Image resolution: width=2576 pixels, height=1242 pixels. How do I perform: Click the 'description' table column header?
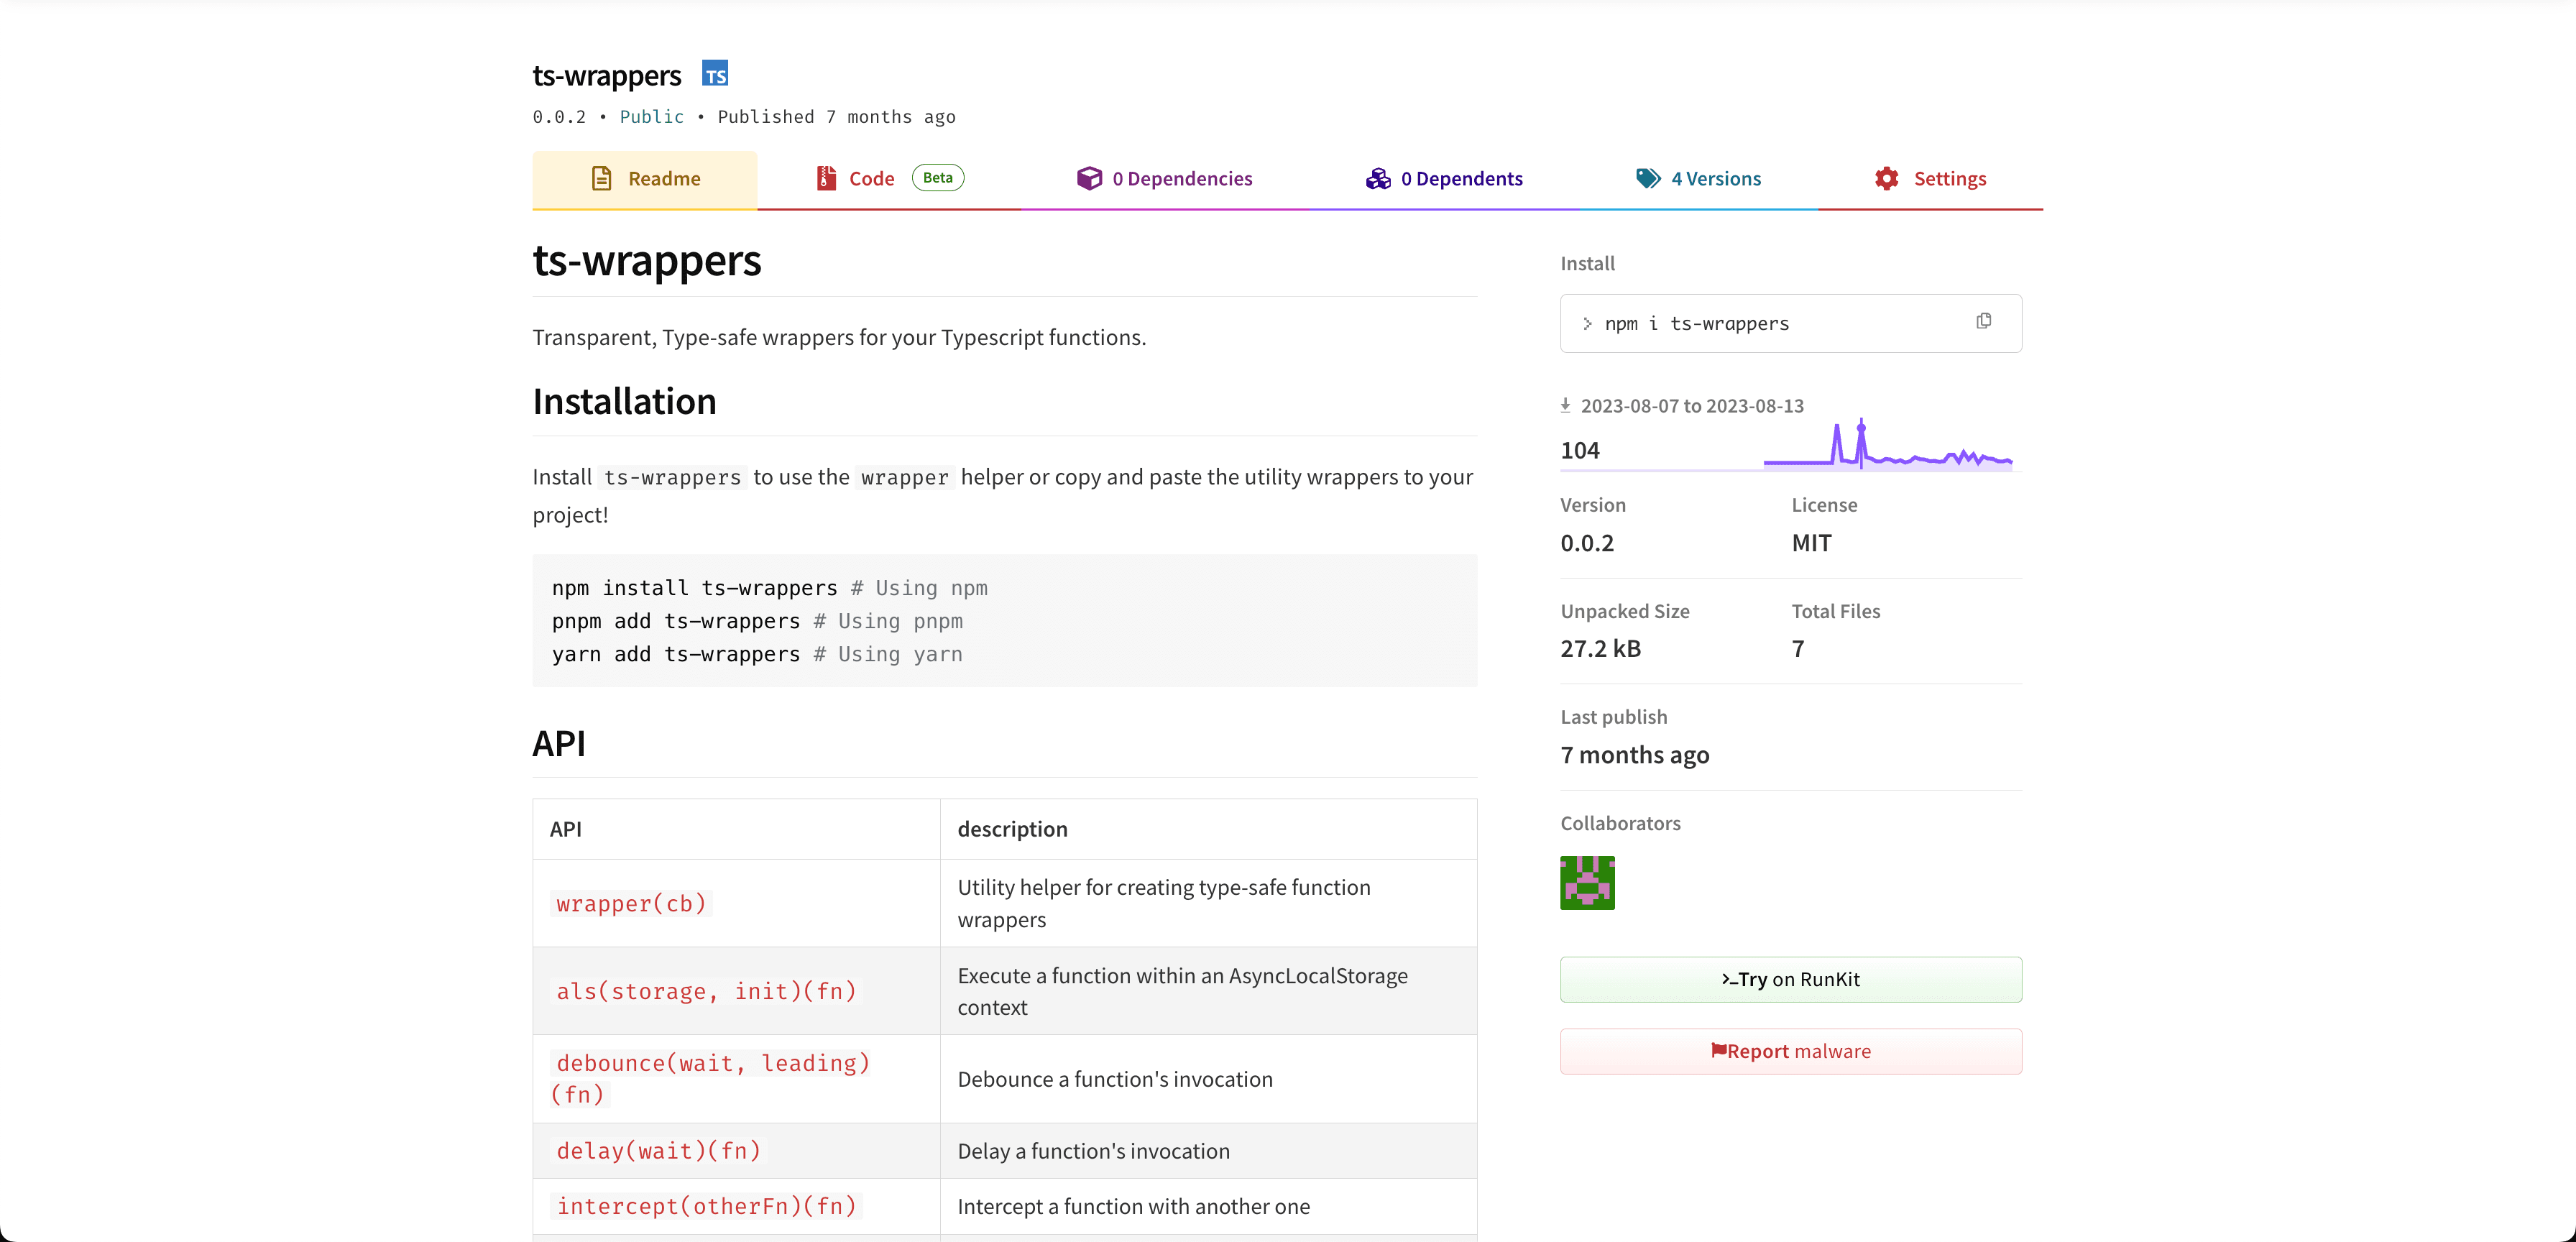[x=1013, y=829]
